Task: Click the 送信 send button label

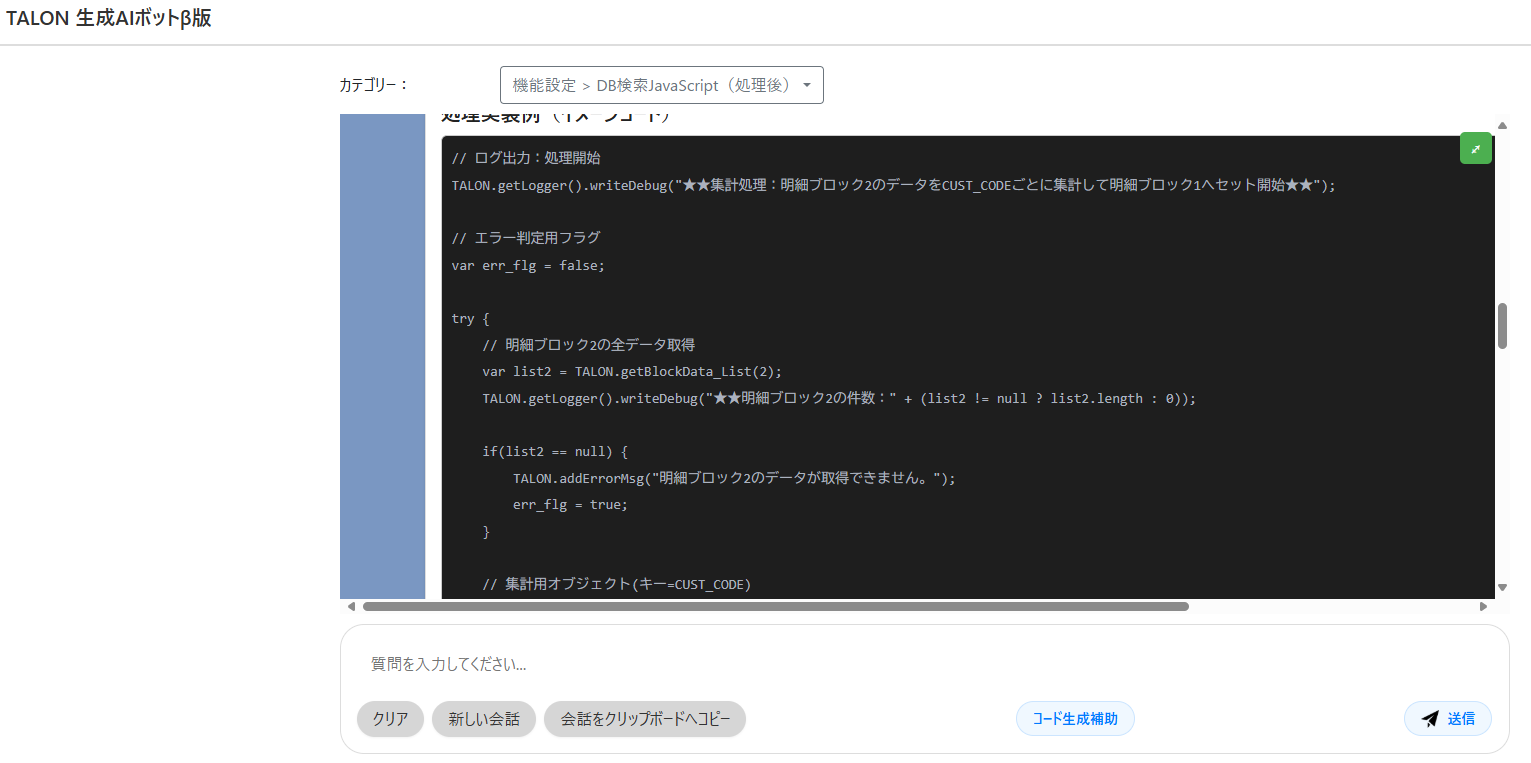Action: click(1461, 718)
